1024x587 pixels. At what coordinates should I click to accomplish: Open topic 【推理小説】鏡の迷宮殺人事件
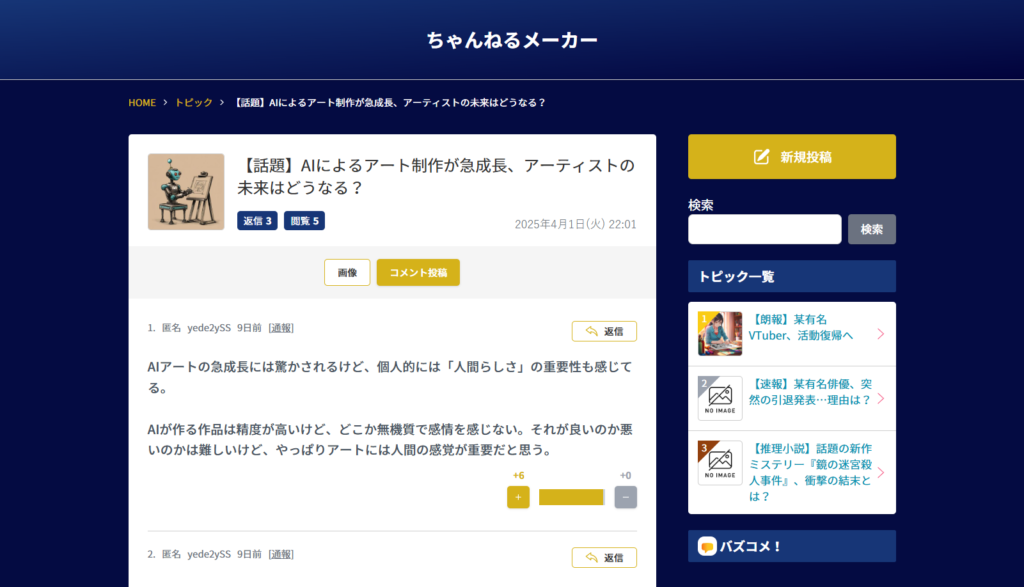click(810, 472)
